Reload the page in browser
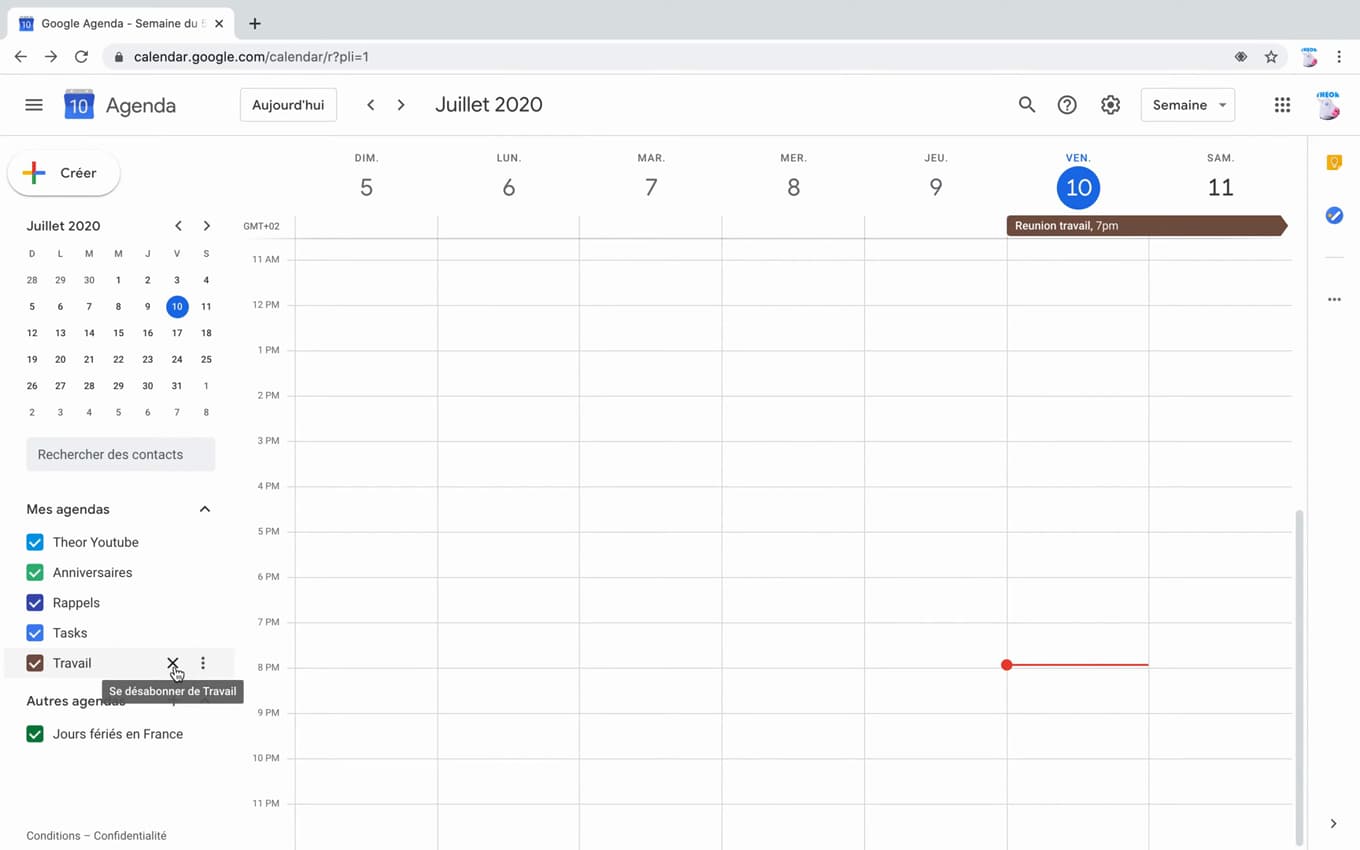The width and height of the screenshot is (1360, 850). click(82, 57)
